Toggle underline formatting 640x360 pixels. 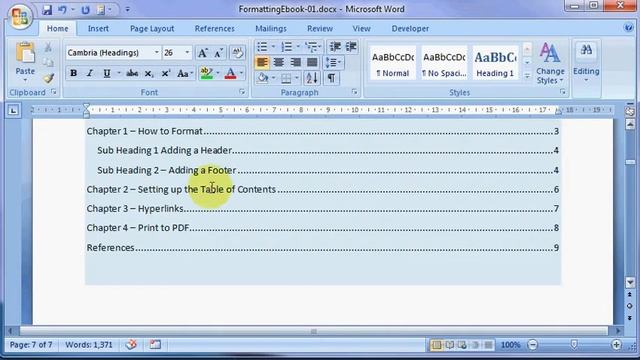pyautogui.click(x=107, y=73)
